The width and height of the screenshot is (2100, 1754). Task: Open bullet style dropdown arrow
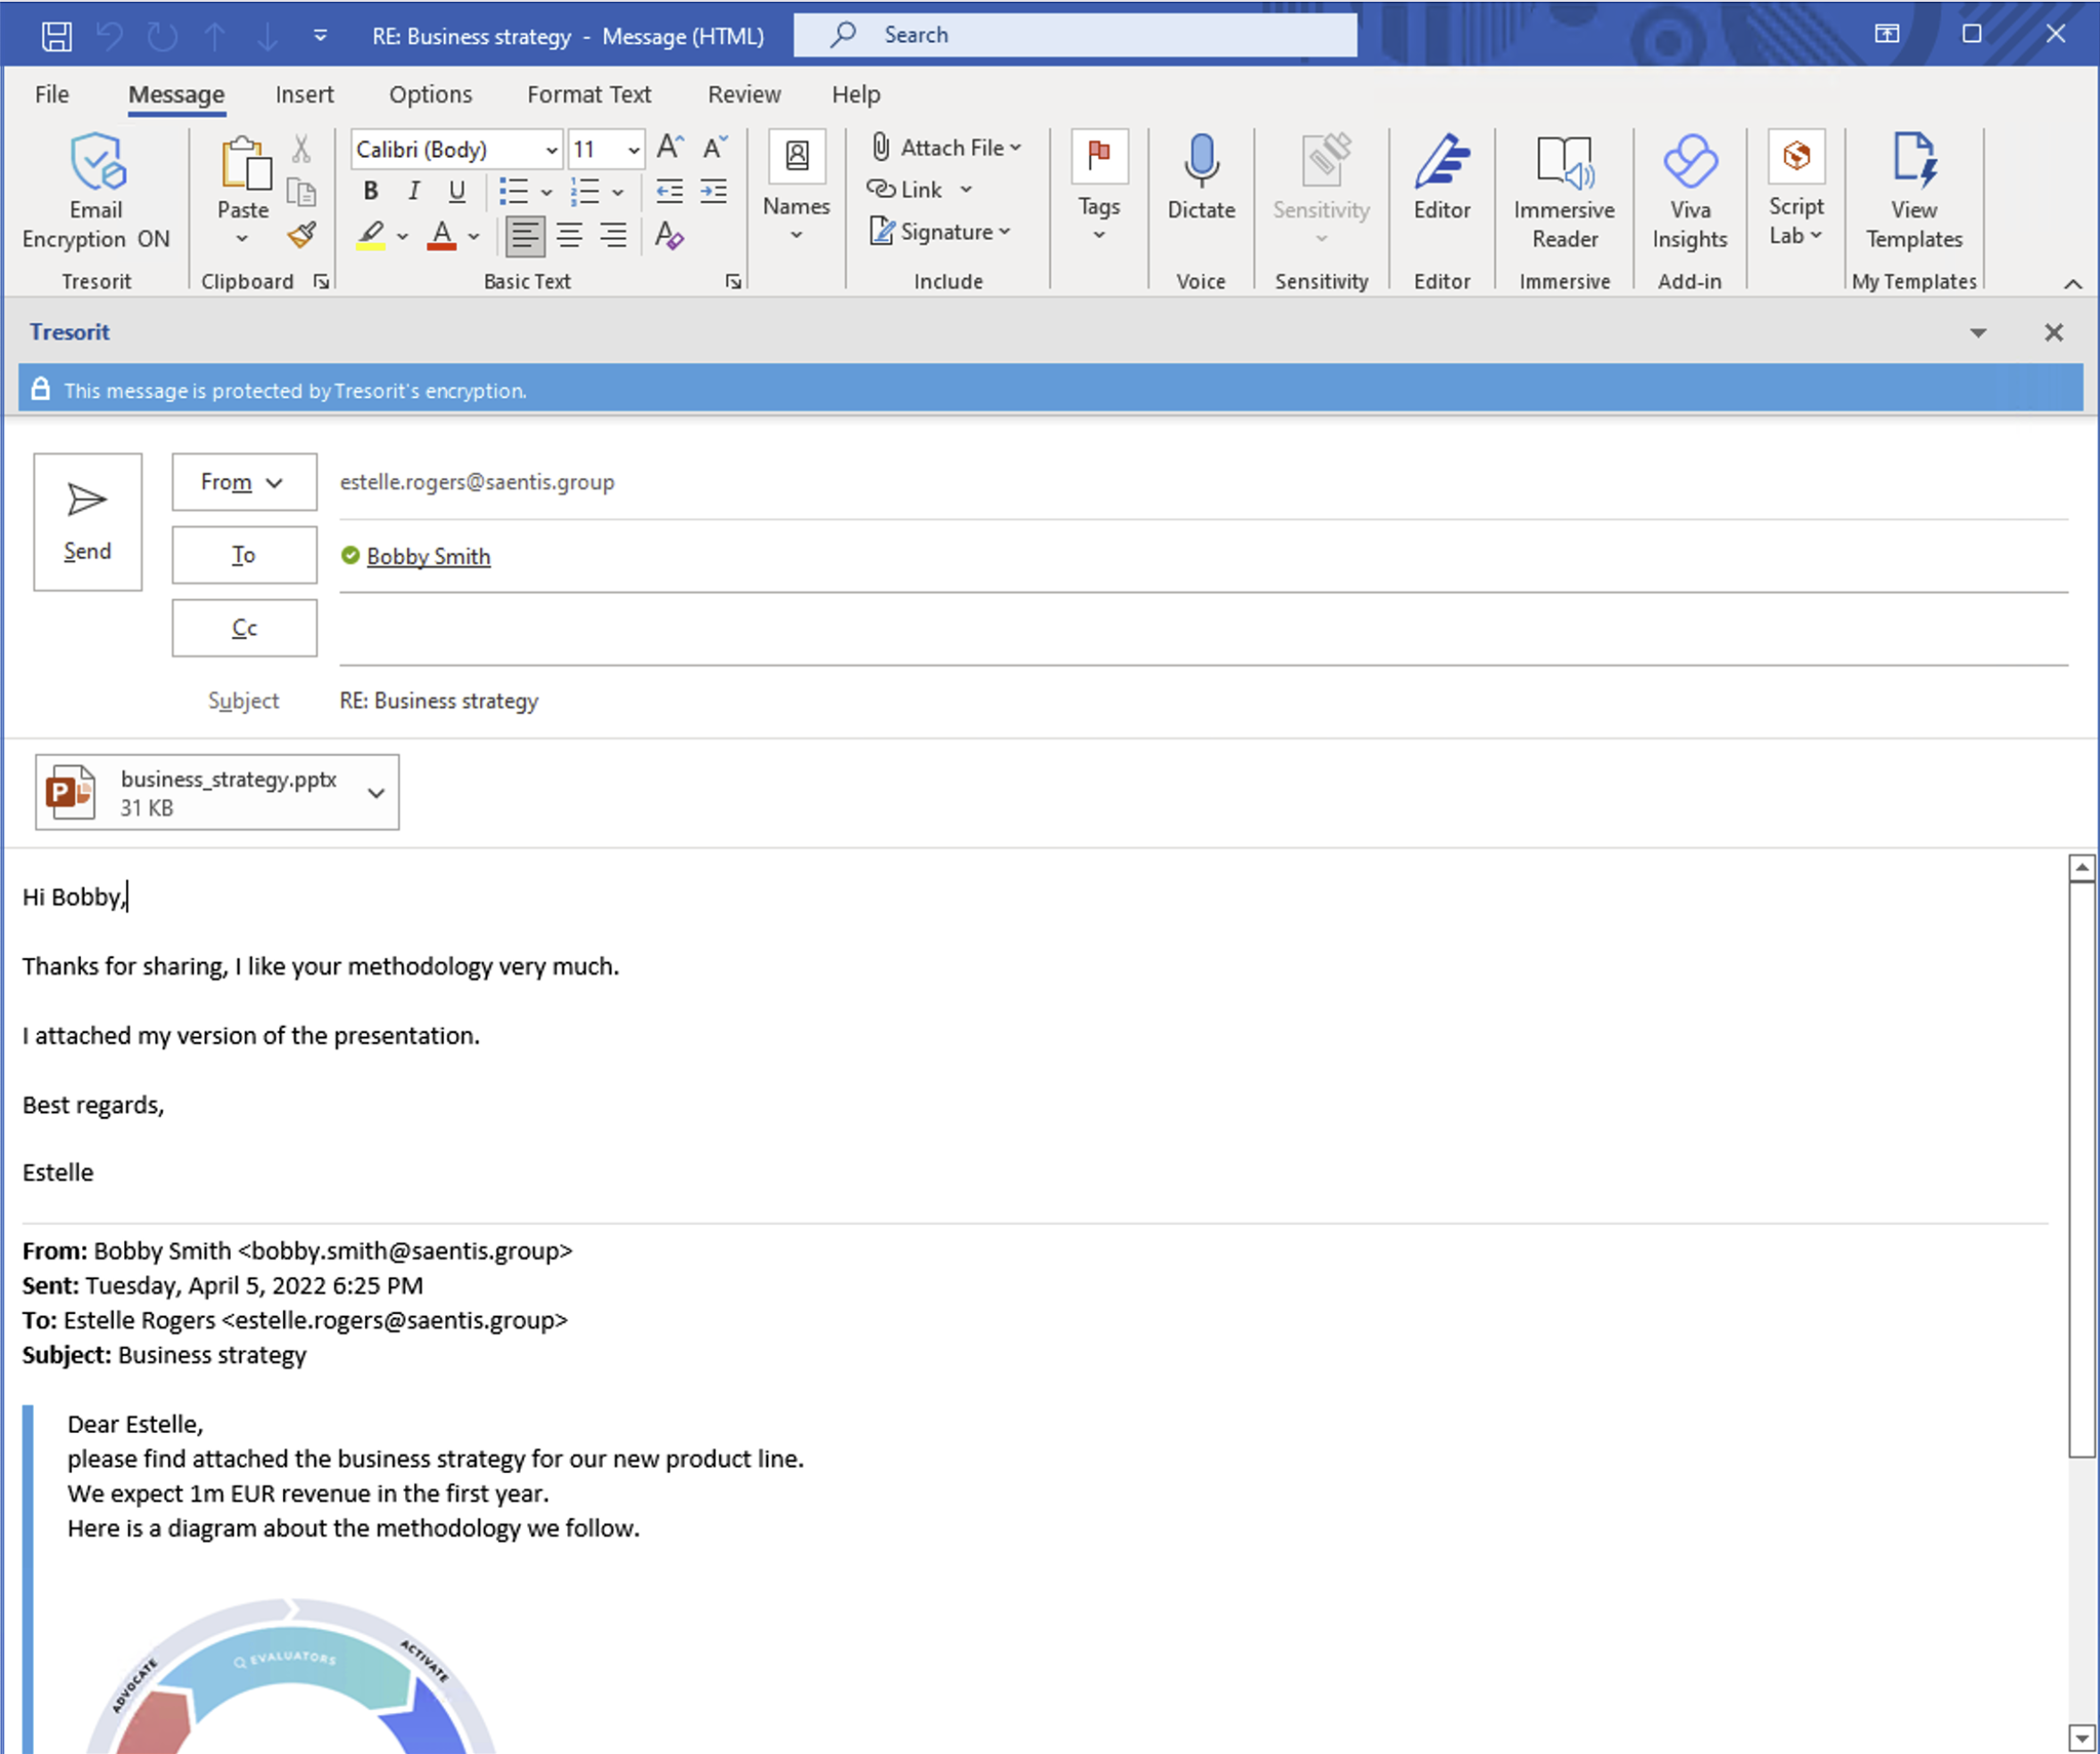(546, 191)
